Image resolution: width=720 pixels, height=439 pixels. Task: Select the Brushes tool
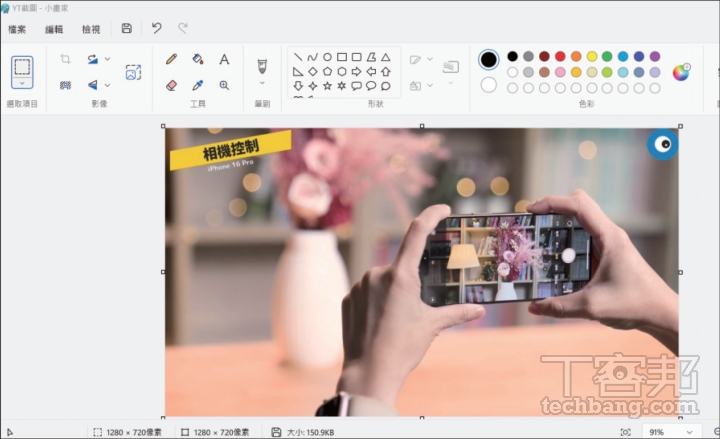[x=262, y=66]
